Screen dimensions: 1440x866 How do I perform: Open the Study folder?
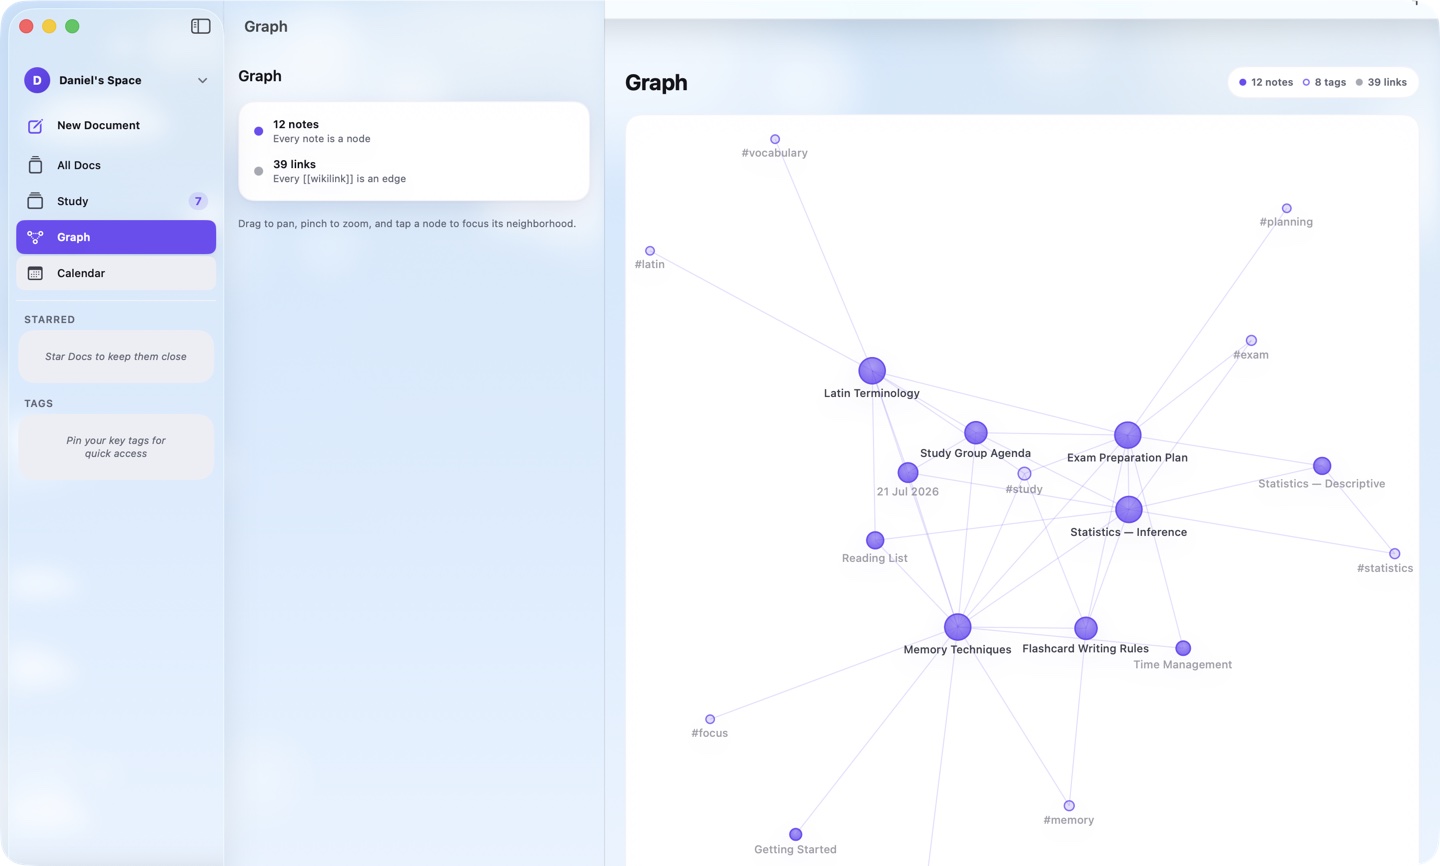click(x=116, y=201)
